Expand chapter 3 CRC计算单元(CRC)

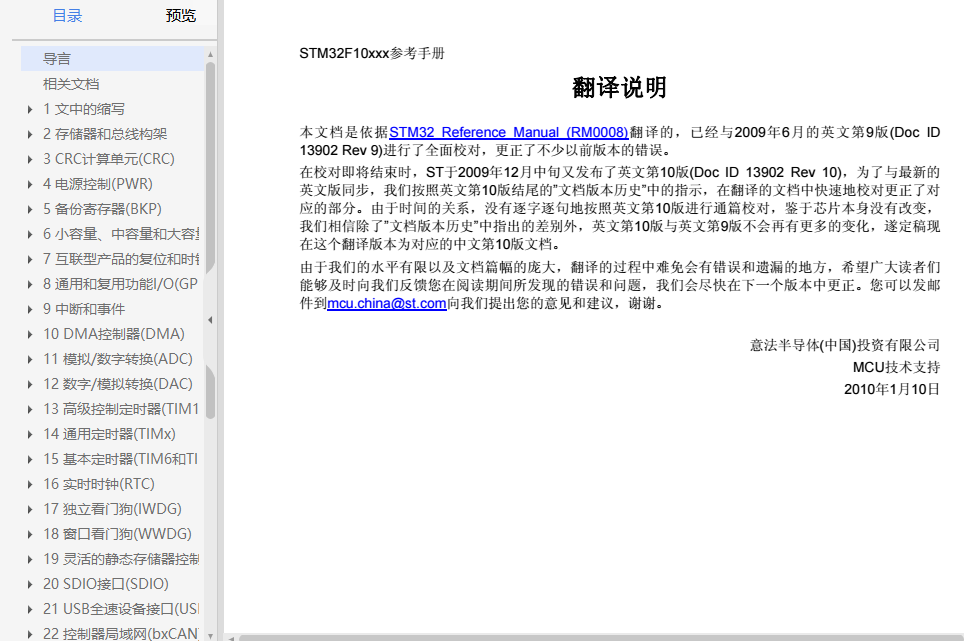[30, 159]
